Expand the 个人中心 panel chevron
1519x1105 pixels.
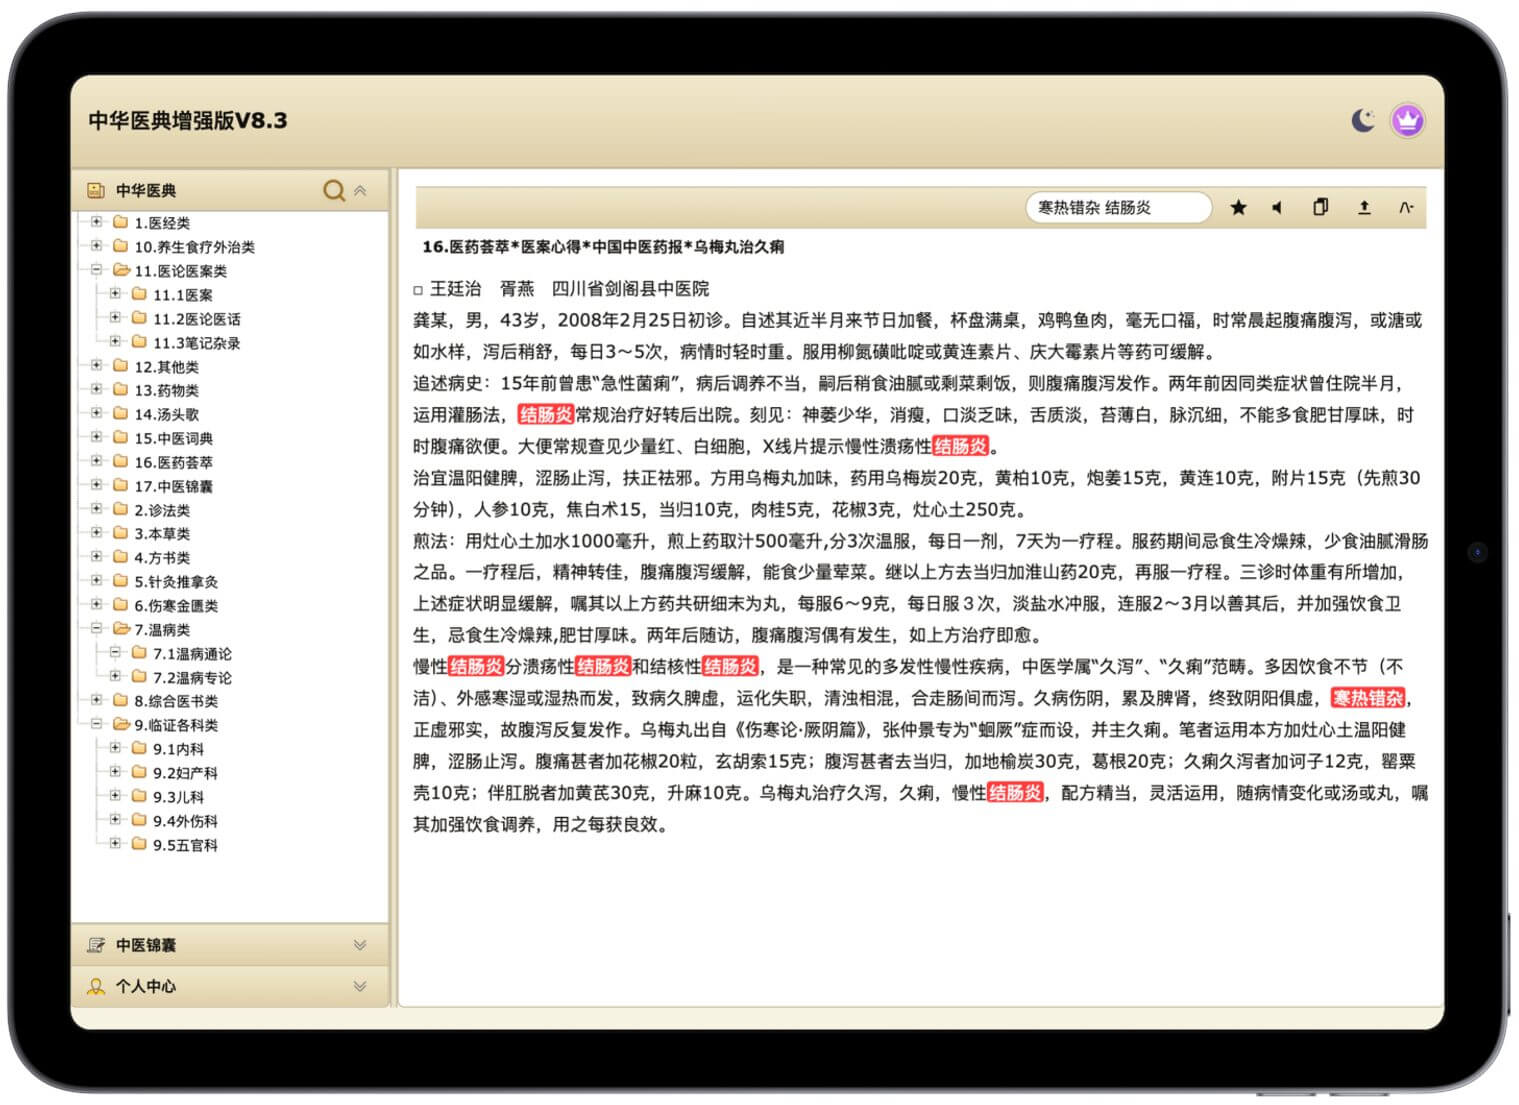[360, 986]
